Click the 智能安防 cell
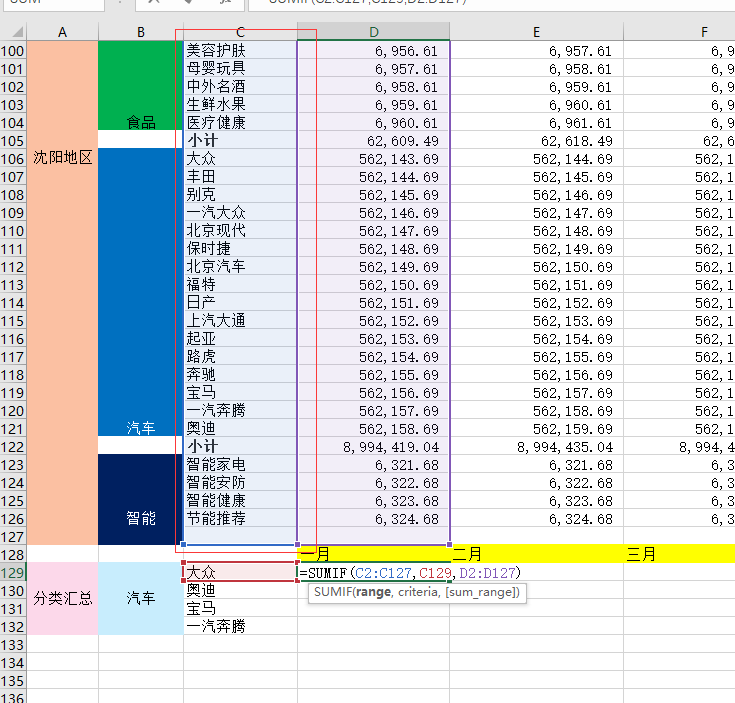735x703 pixels. [240, 483]
